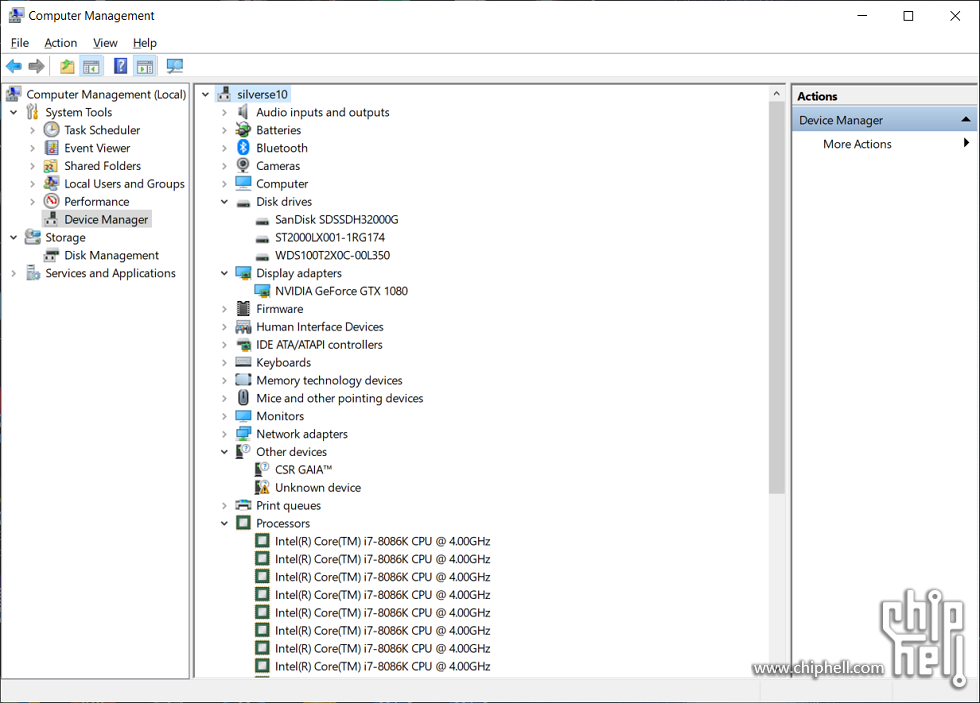980x703 pixels.
Task: Click the NVIDIA GeForce GTX 1080 adapter icon
Action: point(262,291)
